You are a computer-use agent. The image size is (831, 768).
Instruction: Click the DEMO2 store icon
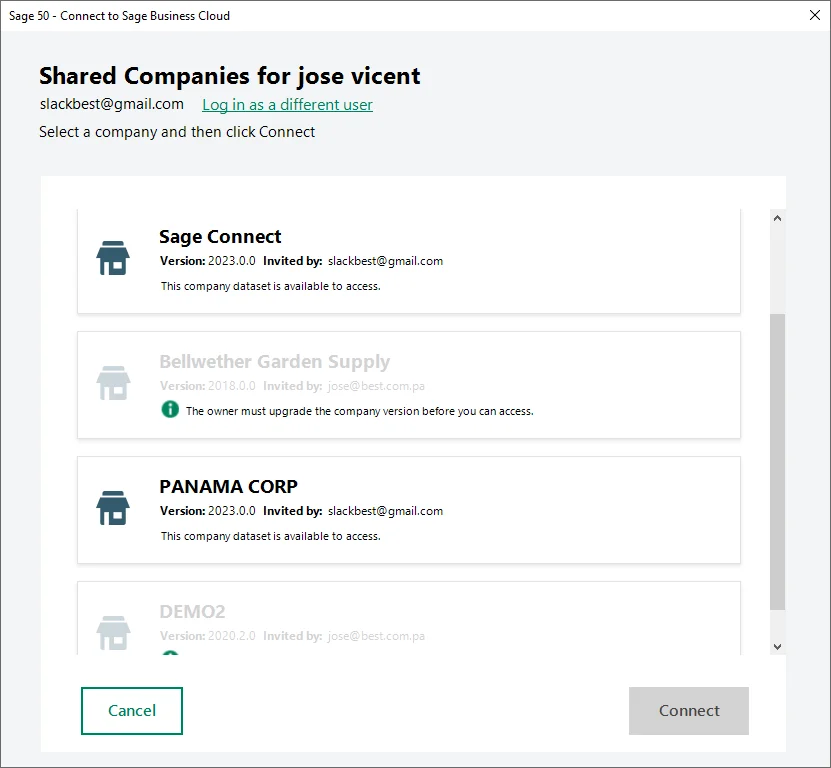click(x=113, y=632)
